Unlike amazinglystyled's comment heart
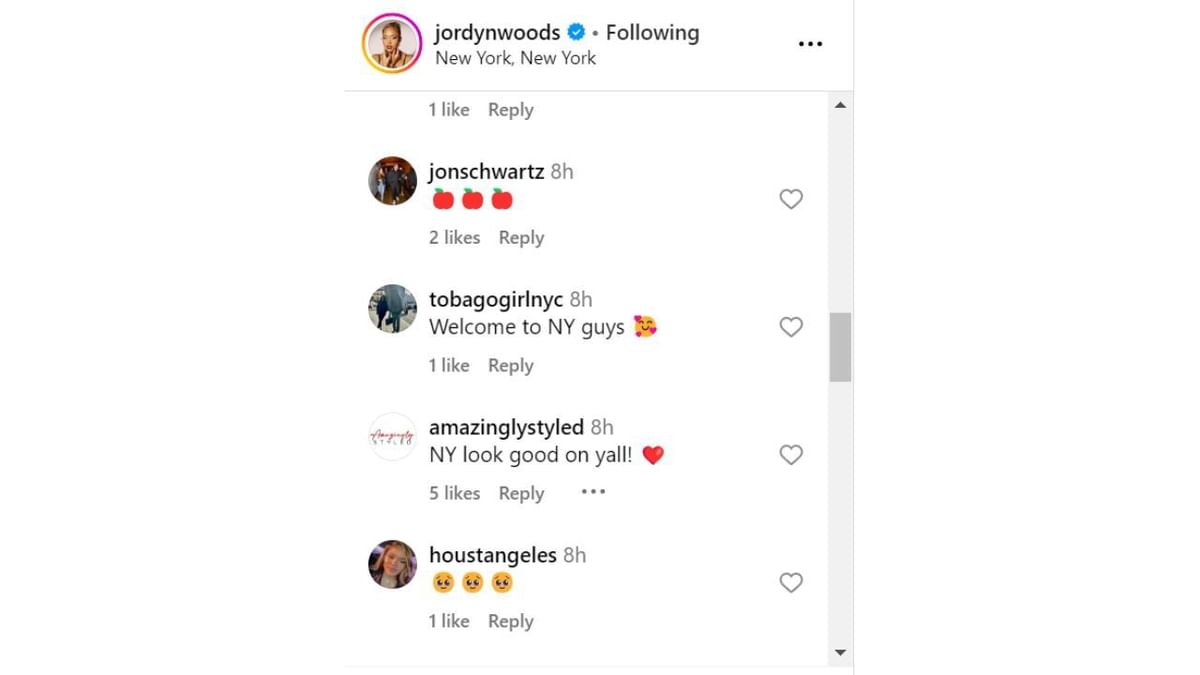The width and height of the screenshot is (1200, 675). (791, 455)
